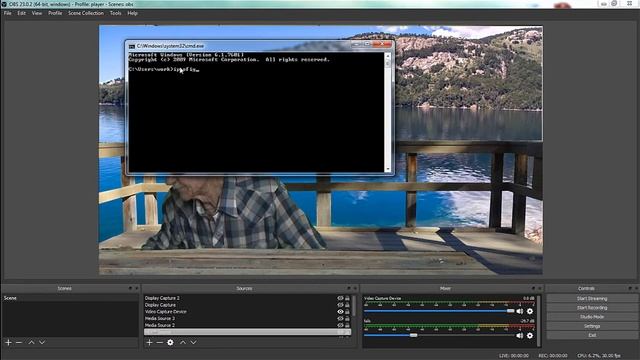
Task: Click volume slider handle of -29.7 dB track
Action: click(x=413, y=336)
